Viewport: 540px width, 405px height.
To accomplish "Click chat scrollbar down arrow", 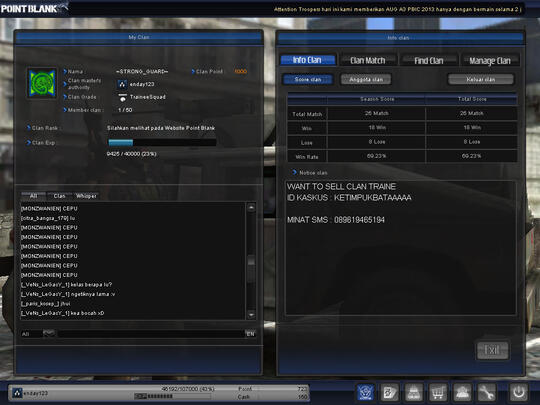I will (x=251, y=314).
